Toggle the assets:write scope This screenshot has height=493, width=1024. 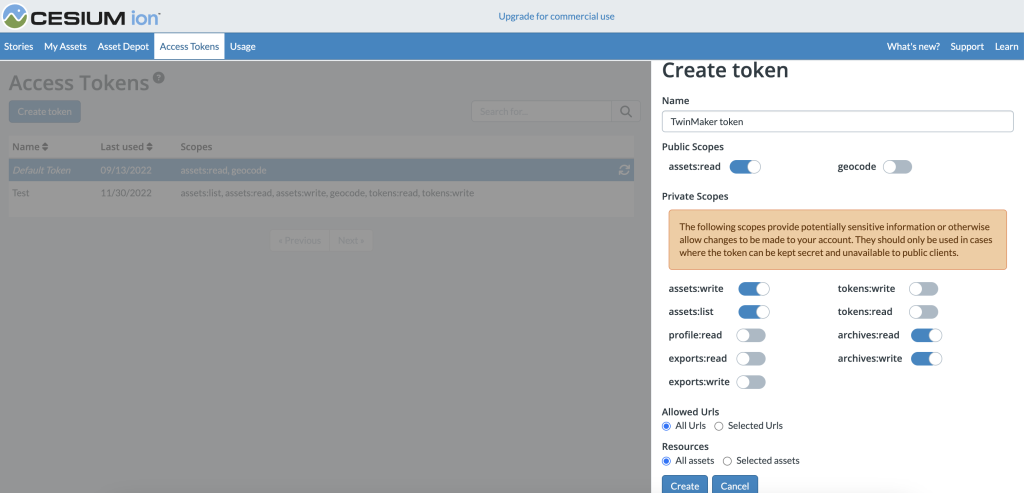pyautogui.click(x=754, y=289)
